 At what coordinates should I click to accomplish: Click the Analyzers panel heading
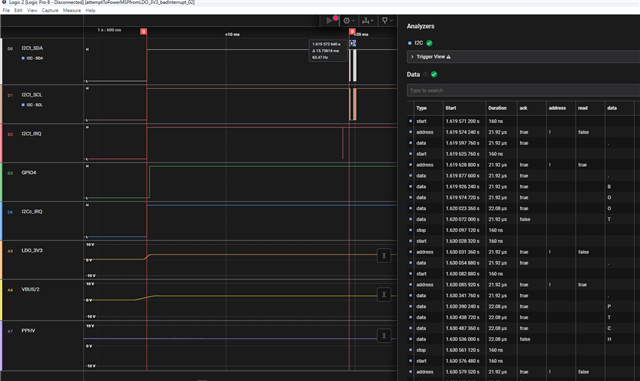coord(420,26)
